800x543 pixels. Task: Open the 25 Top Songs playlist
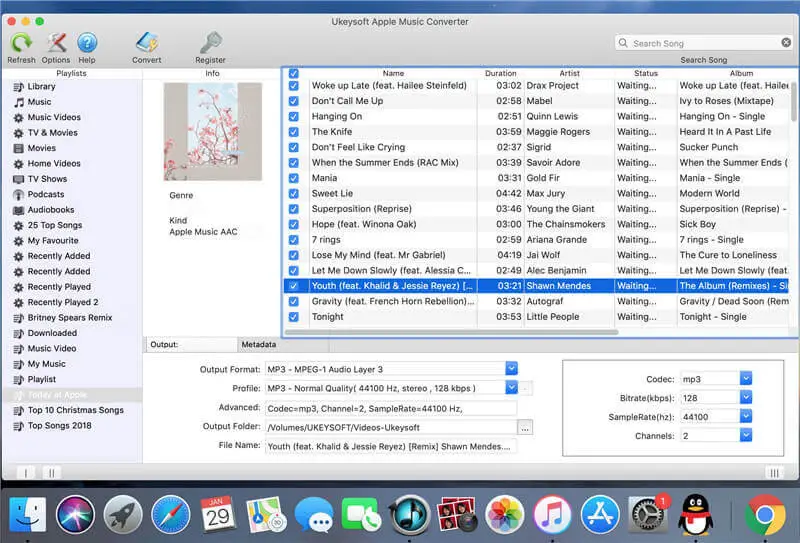(x=55, y=225)
